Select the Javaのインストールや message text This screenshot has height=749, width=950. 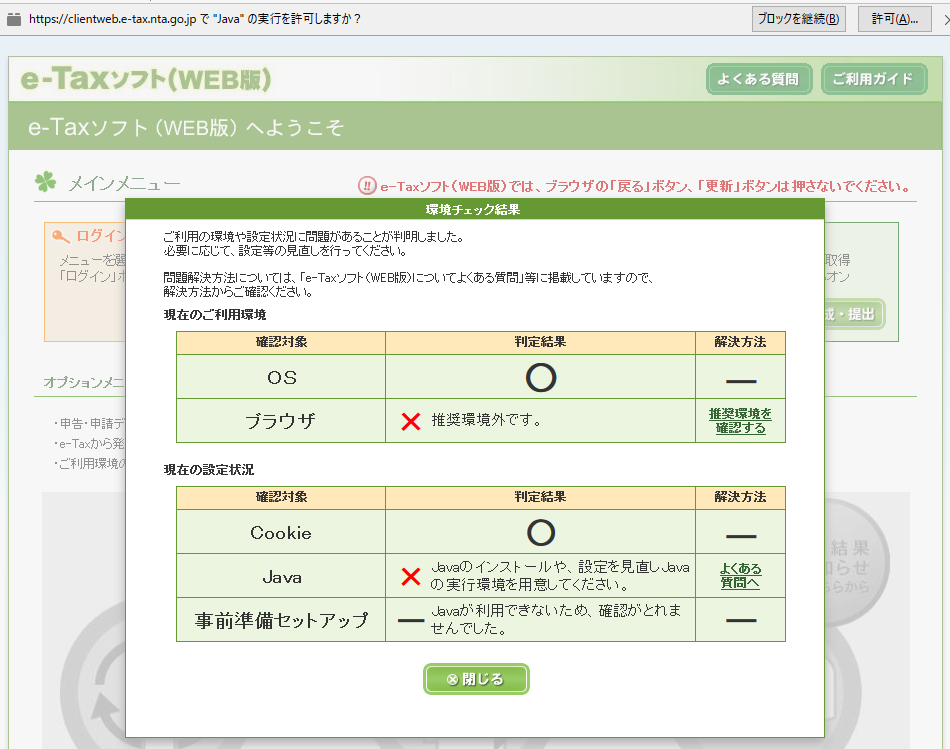point(560,576)
